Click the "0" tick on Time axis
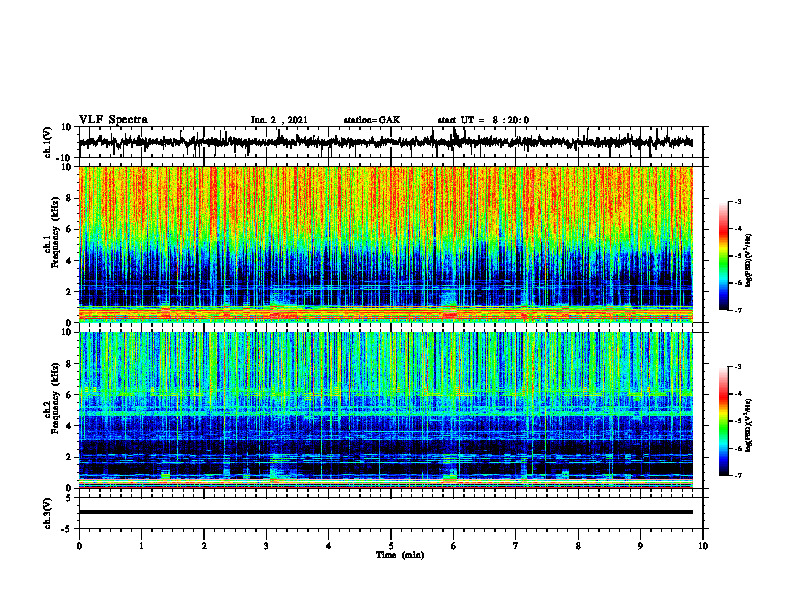792x612 pixels. pyautogui.click(x=79, y=546)
